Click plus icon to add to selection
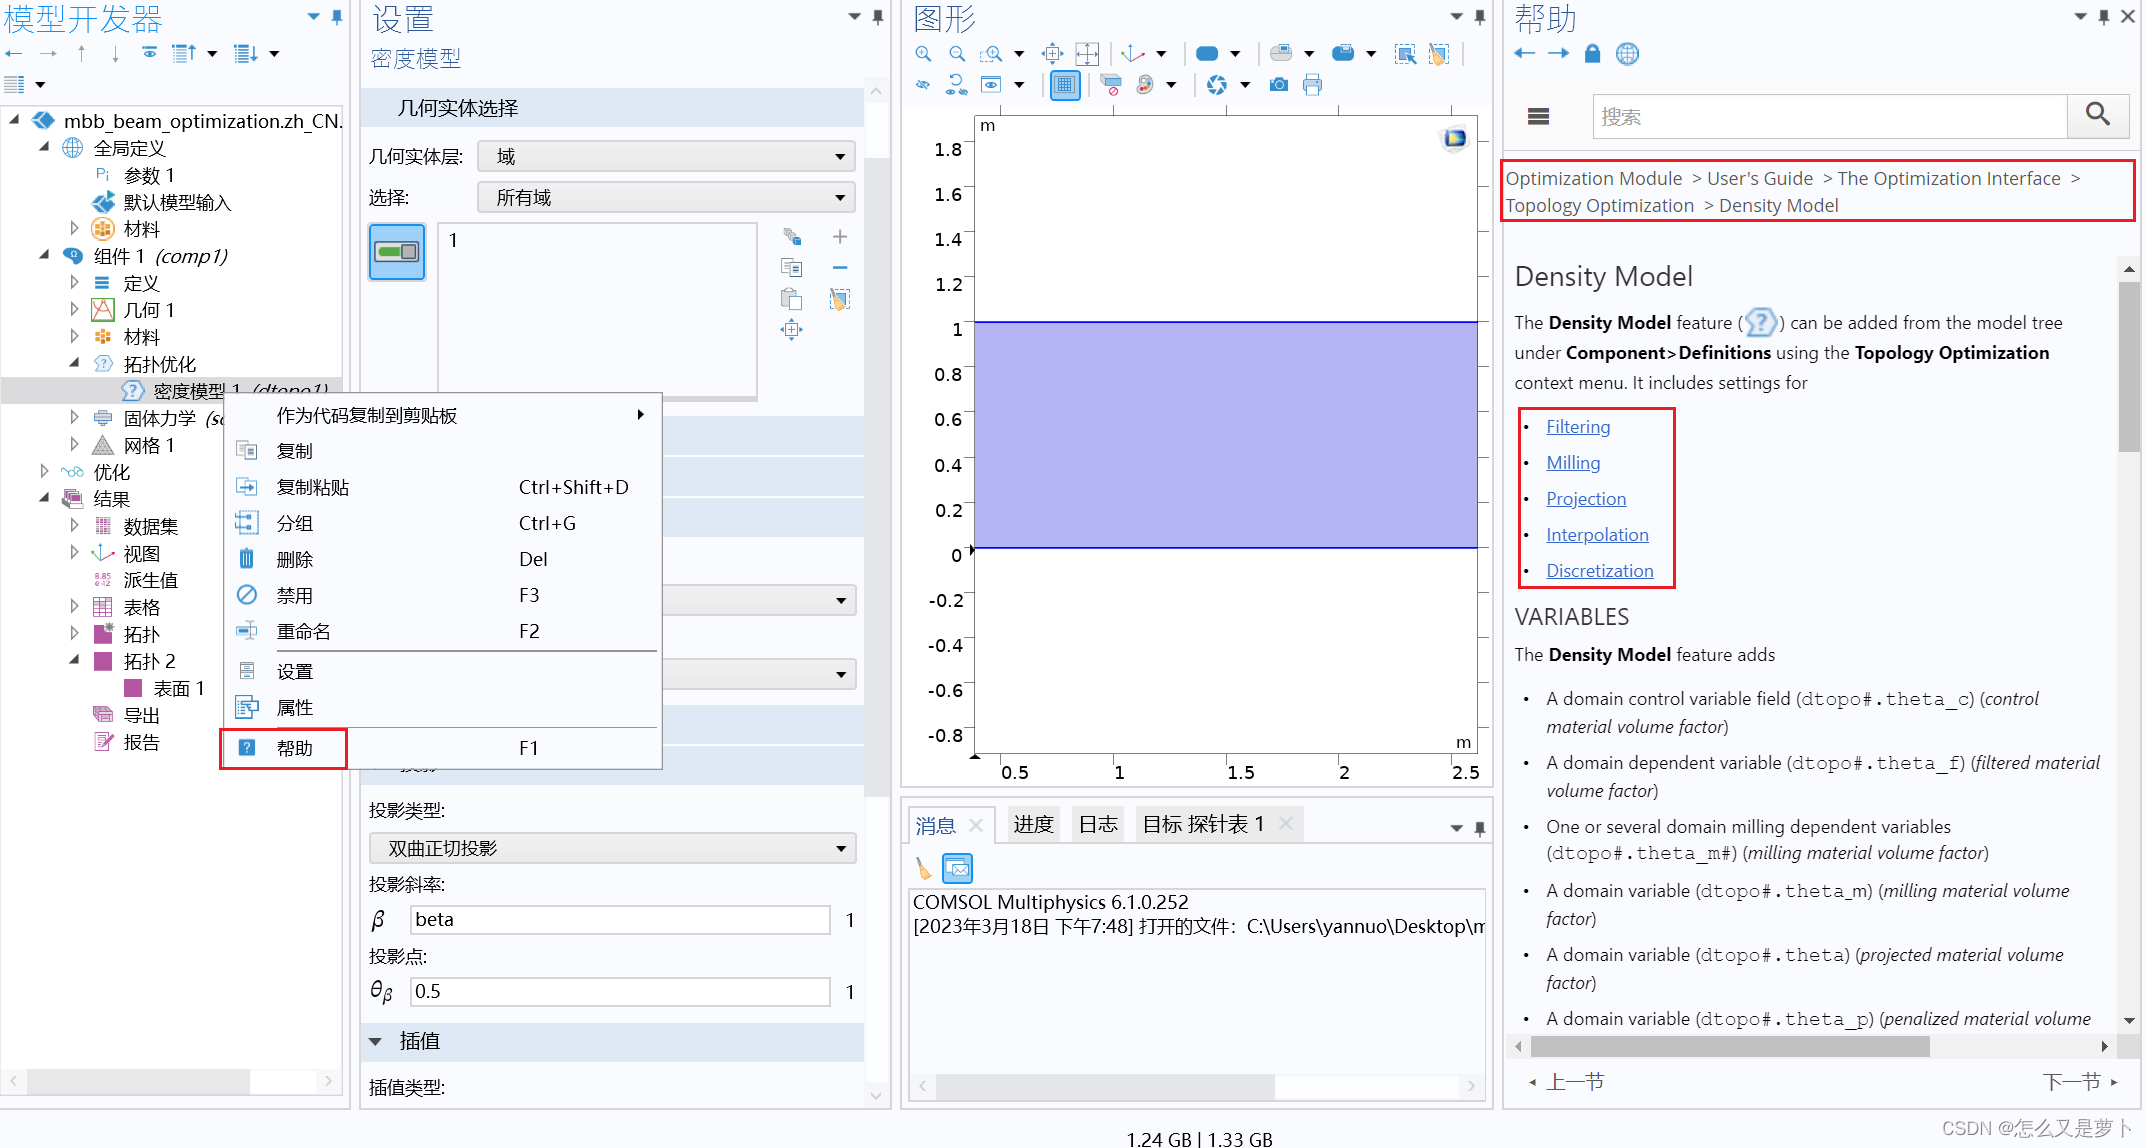The width and height of the screenshot is (2147, 1148). [x=840, y=237]
